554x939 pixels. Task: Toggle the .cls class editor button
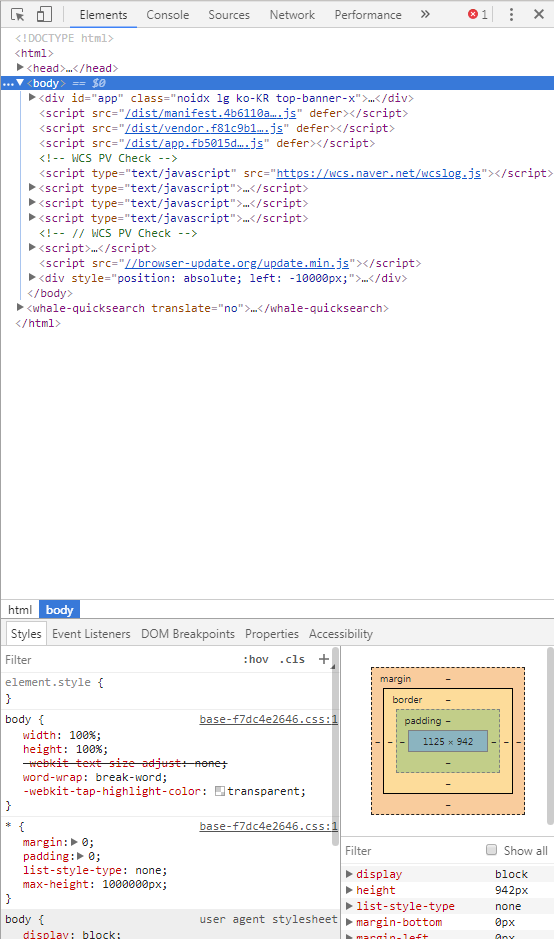click(292, 659)
